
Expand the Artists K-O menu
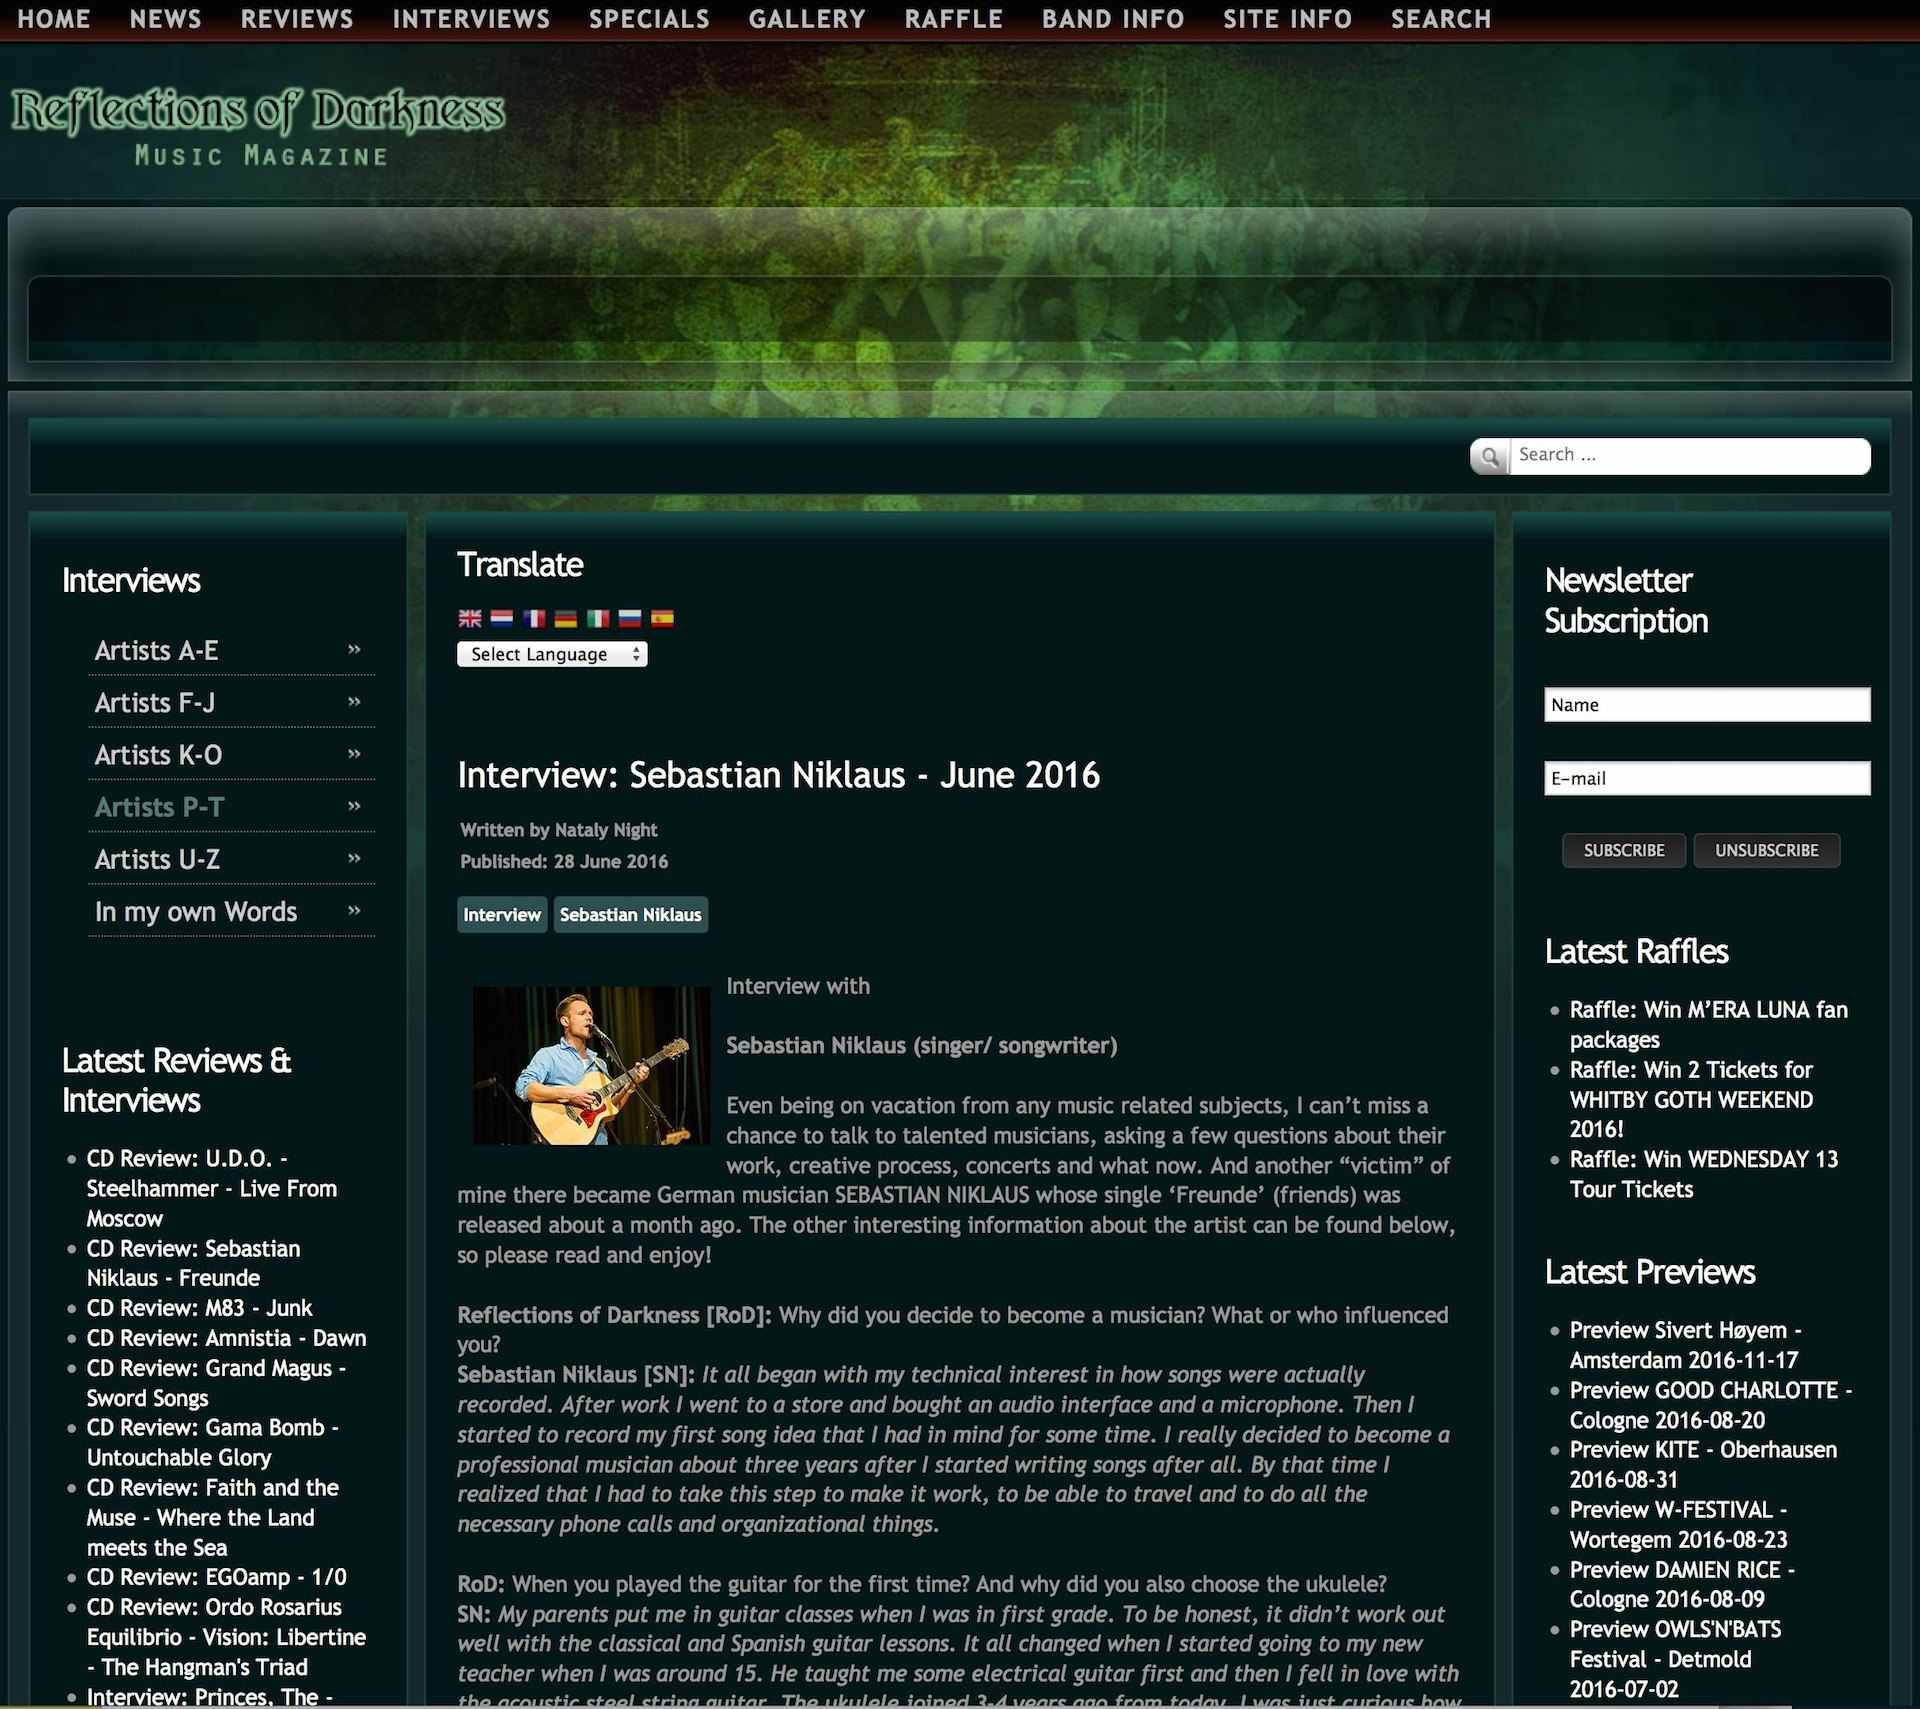(232, 754)
